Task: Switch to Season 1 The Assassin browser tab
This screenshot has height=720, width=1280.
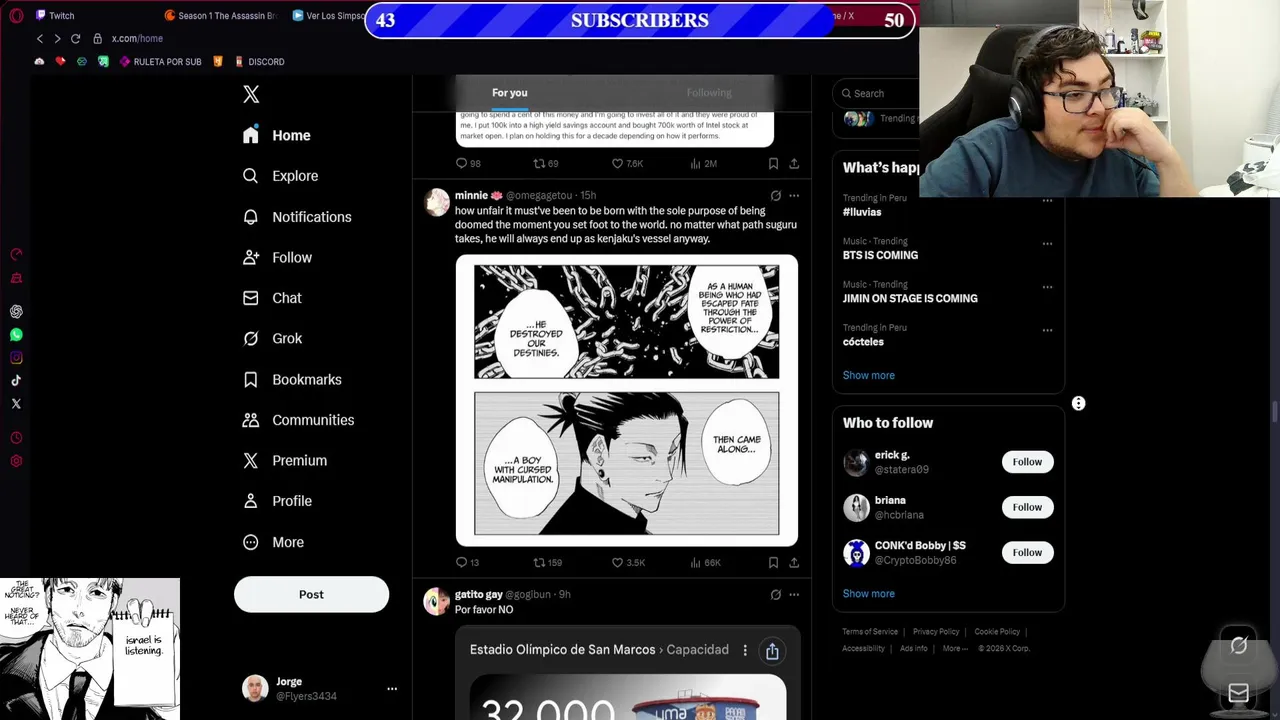Action: tap(220, 15)
